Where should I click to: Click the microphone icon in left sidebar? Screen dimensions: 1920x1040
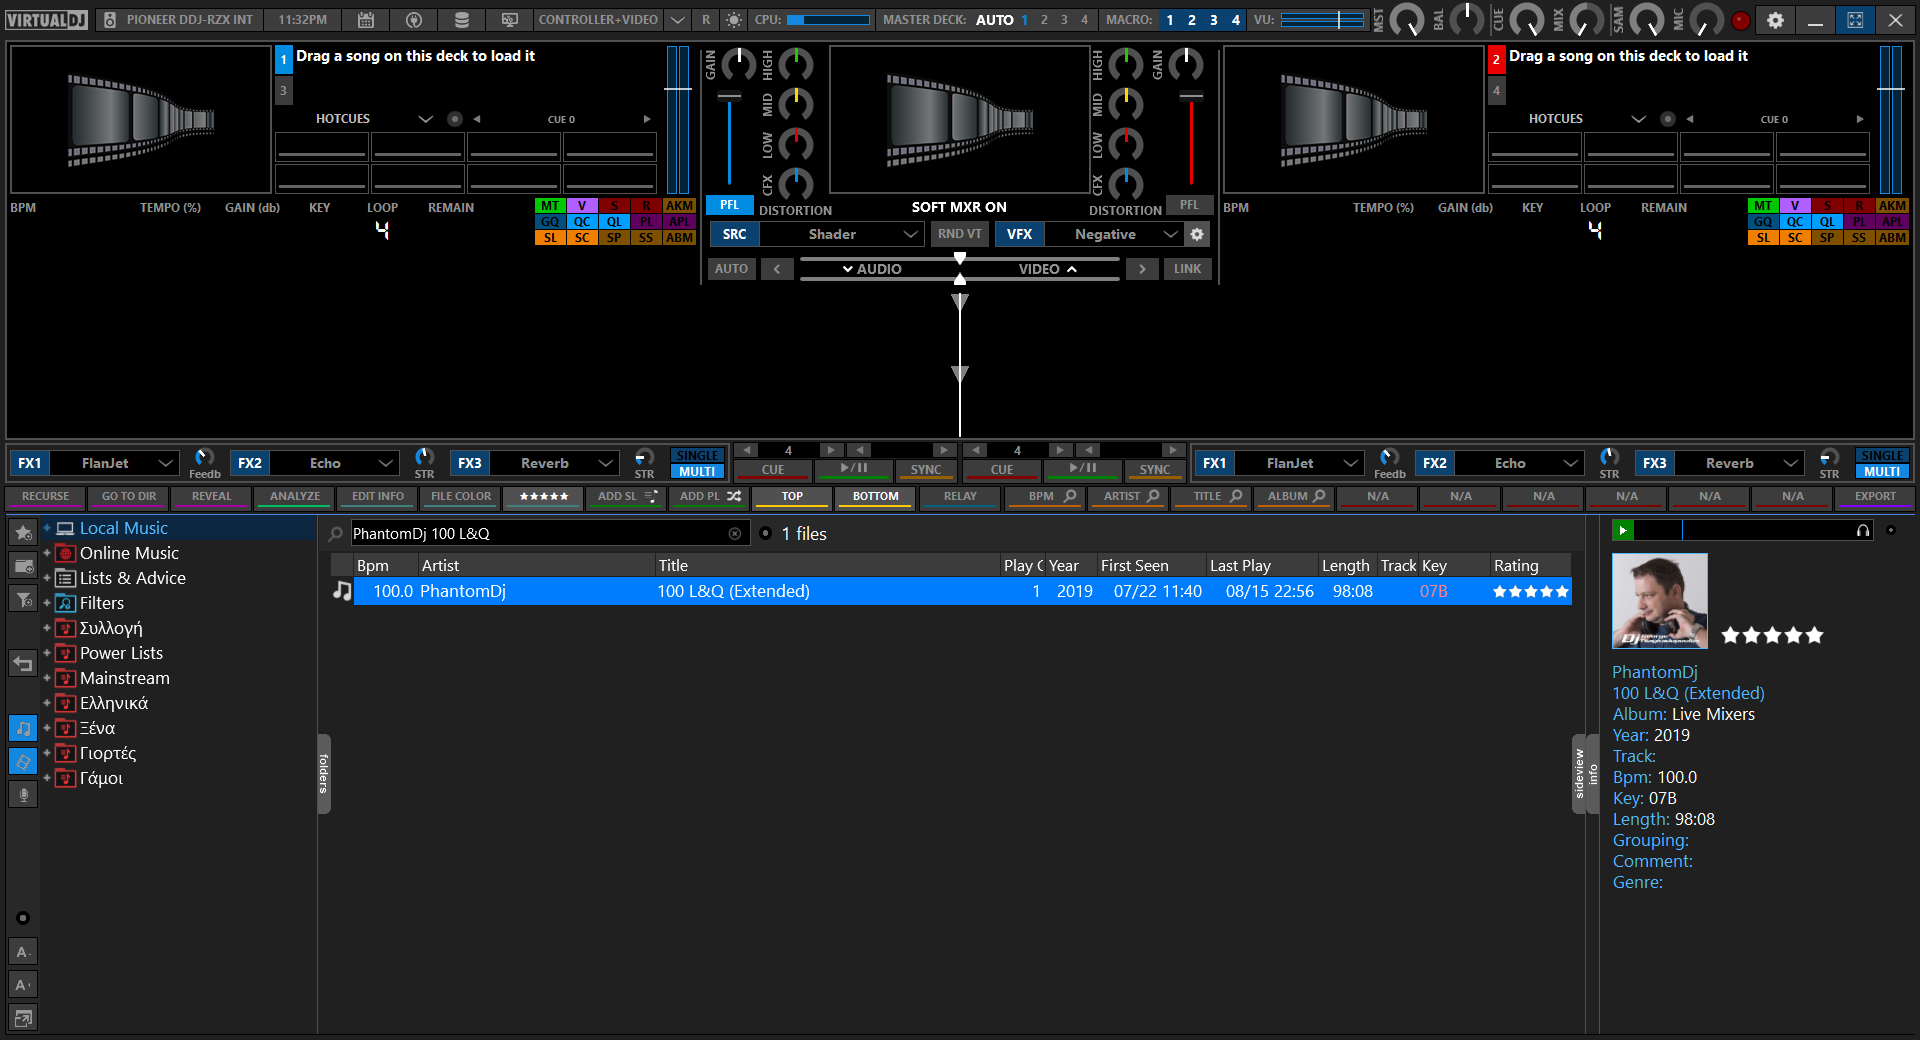pyautogui.click(x=23, y=795)
